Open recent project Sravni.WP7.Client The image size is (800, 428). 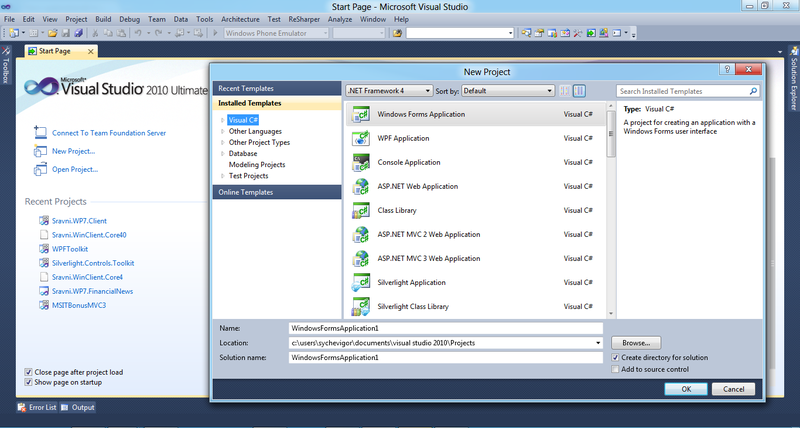pyautogui.click(x=79, y=221)
